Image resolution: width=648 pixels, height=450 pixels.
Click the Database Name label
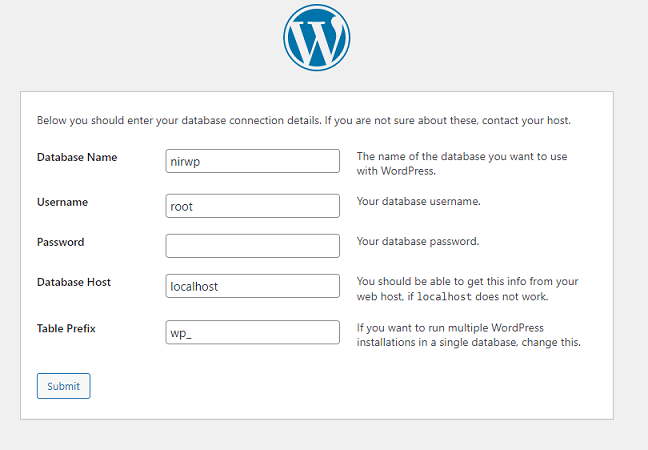tap(77, 157)
